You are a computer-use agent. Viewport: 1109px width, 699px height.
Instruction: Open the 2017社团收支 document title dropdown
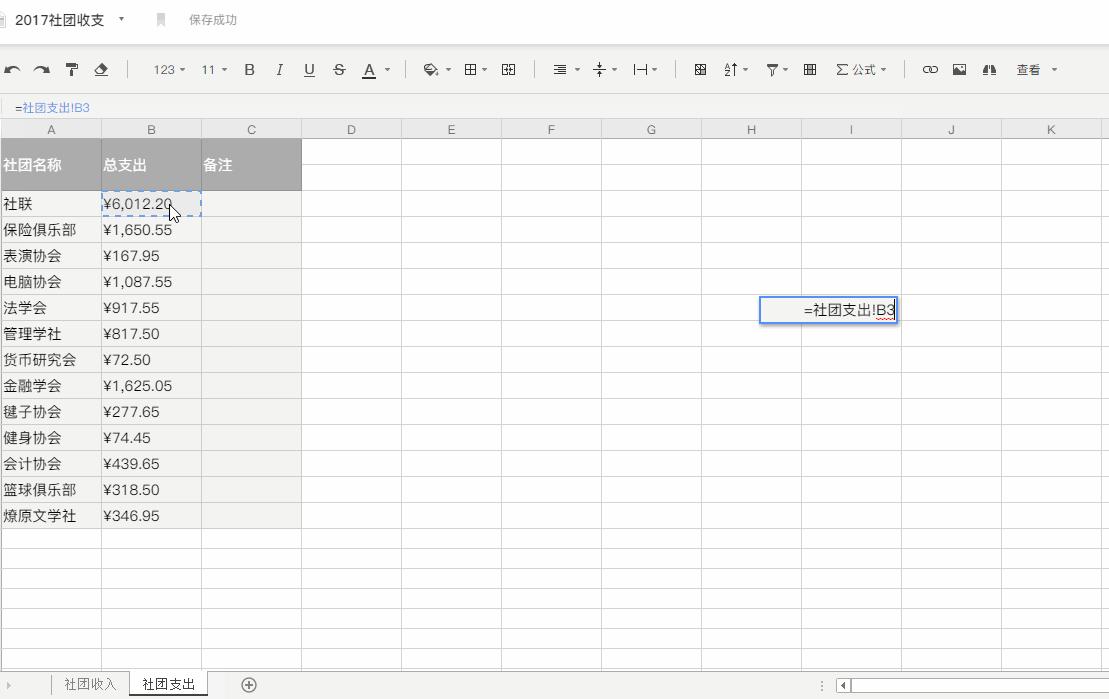click(122, 19)
